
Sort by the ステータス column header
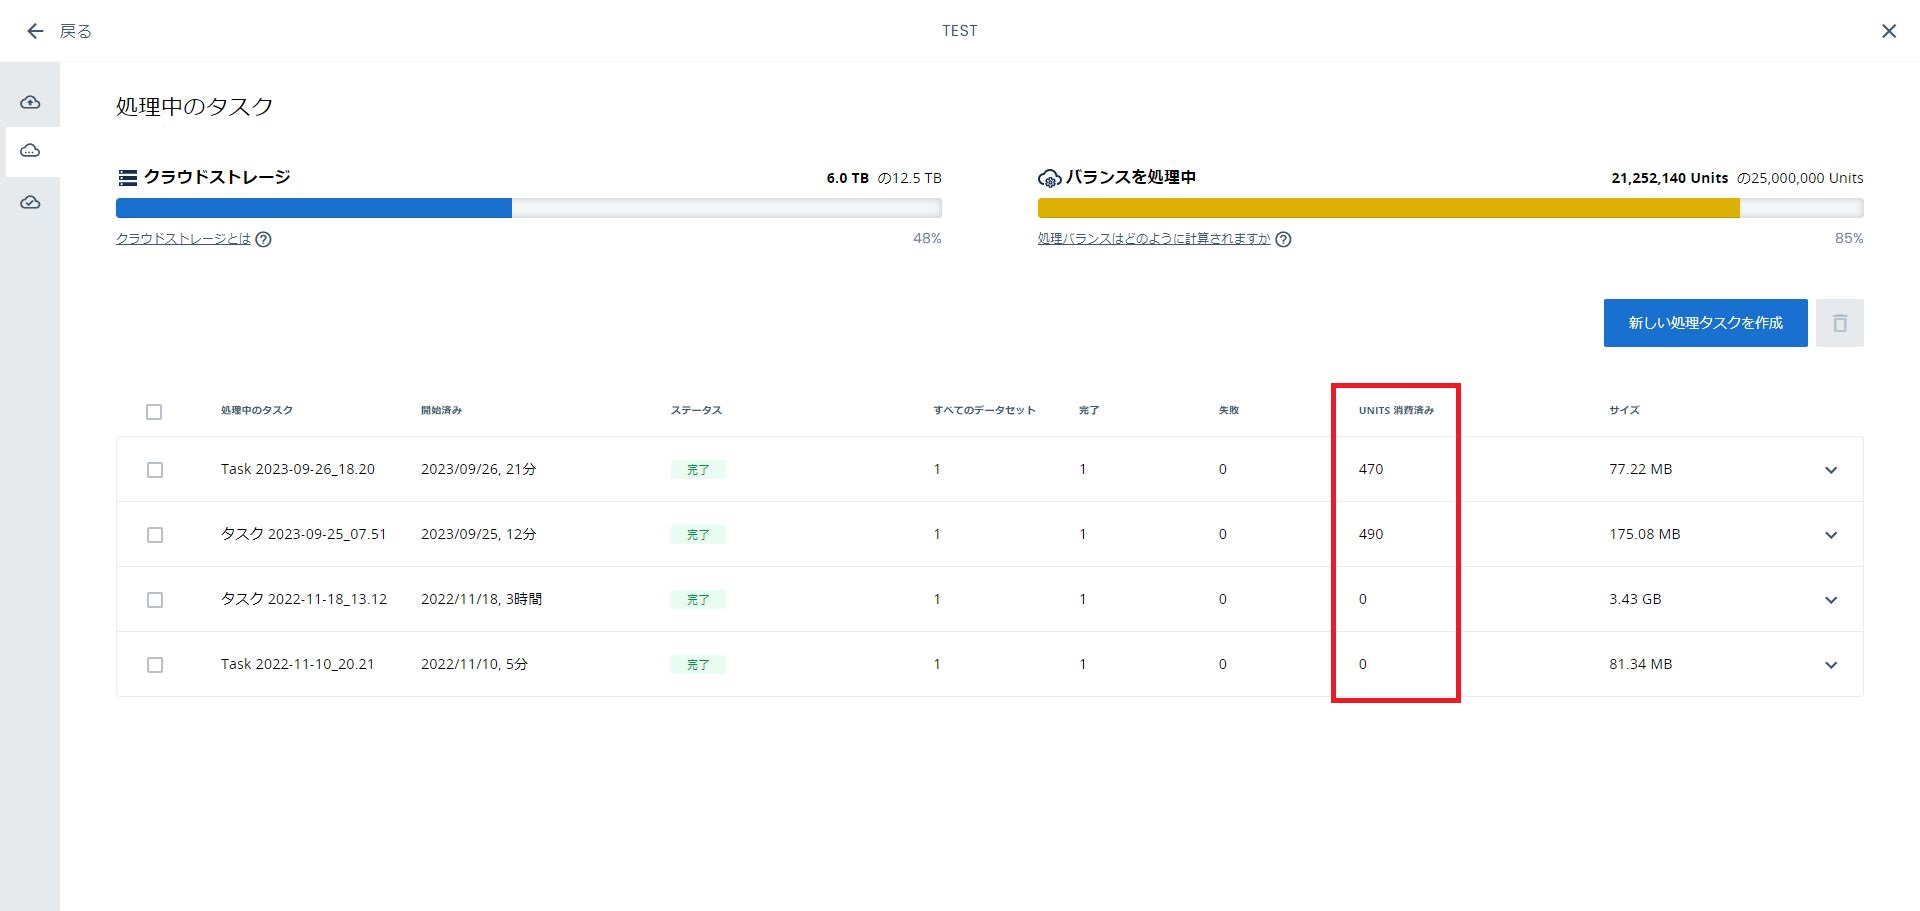click(x=696, y=410)
